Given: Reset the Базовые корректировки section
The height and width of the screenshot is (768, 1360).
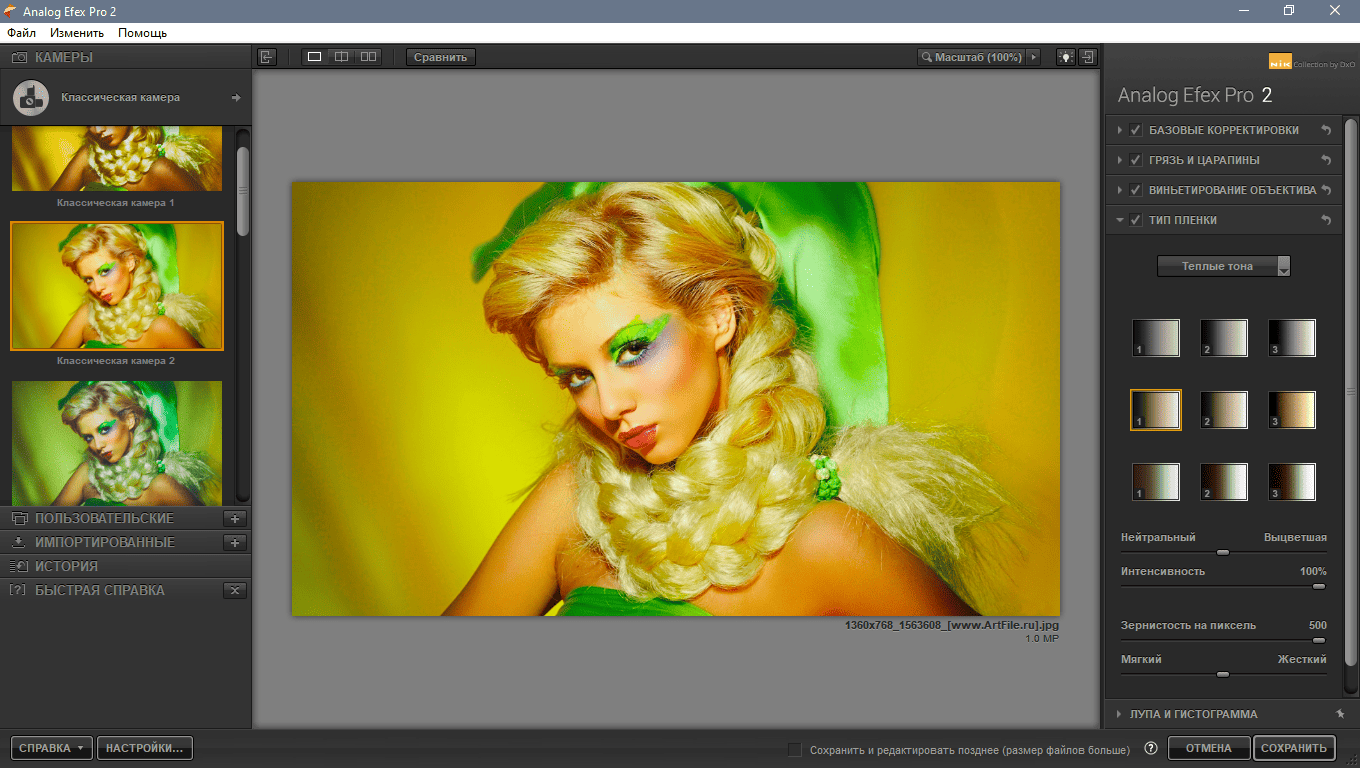Looking at the screenshot, I should (x=1326, y=130).
